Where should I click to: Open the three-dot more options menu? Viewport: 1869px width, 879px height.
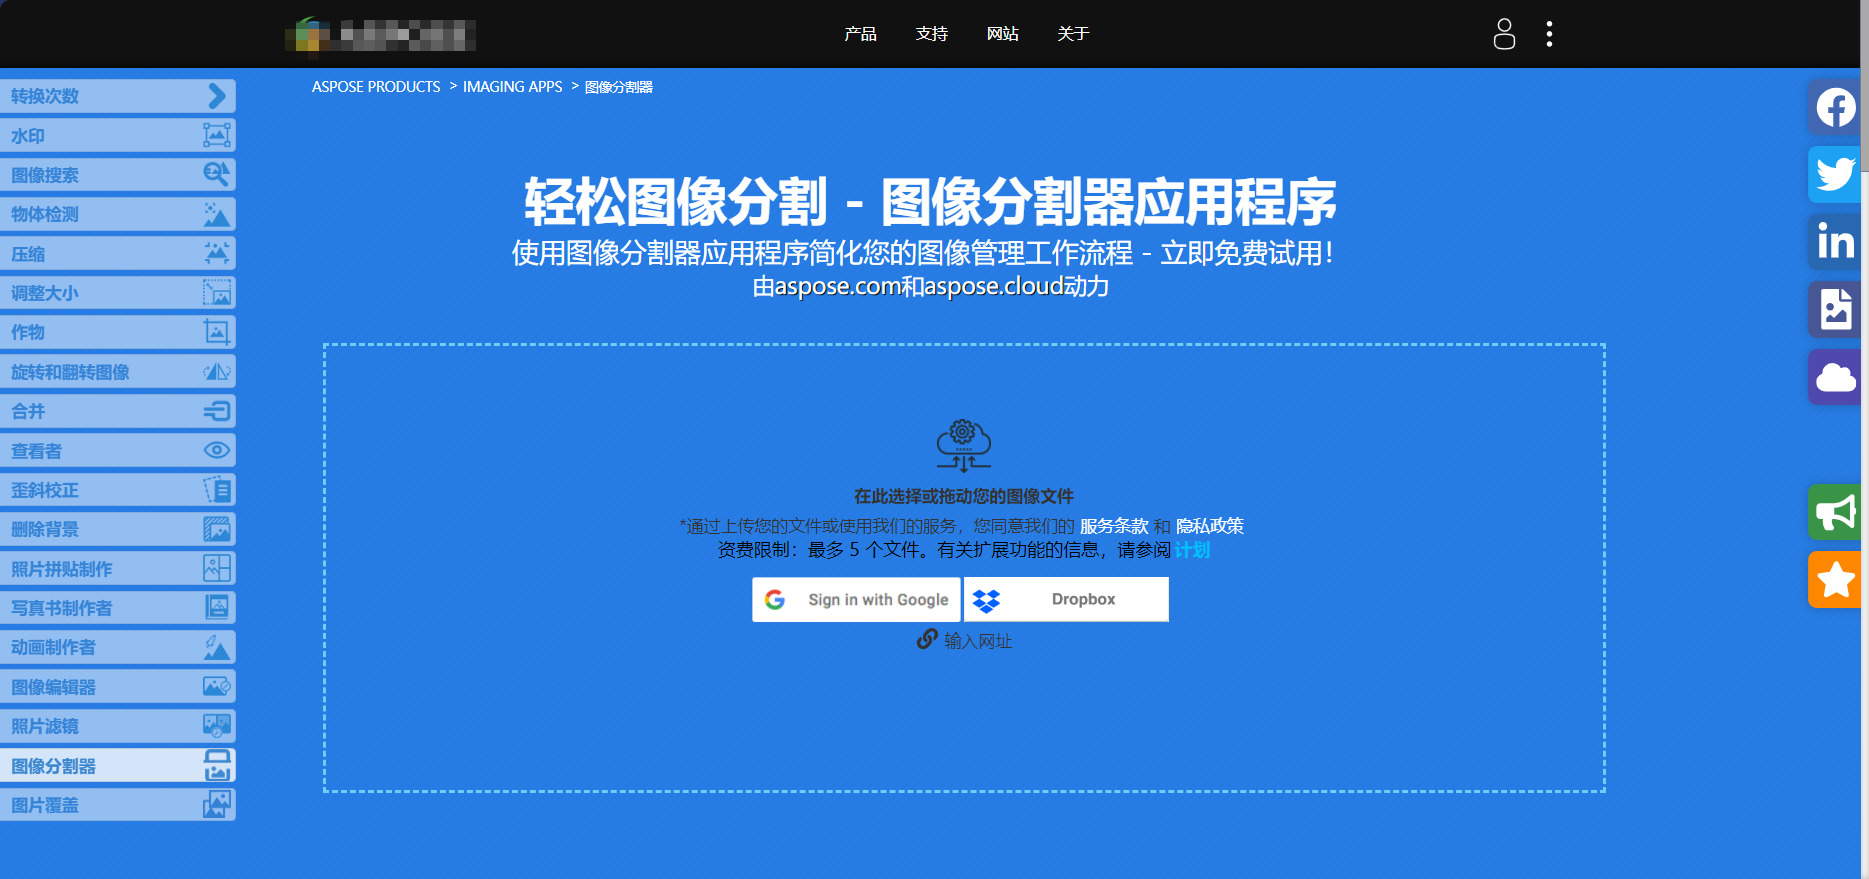[x=1549, y=34]
